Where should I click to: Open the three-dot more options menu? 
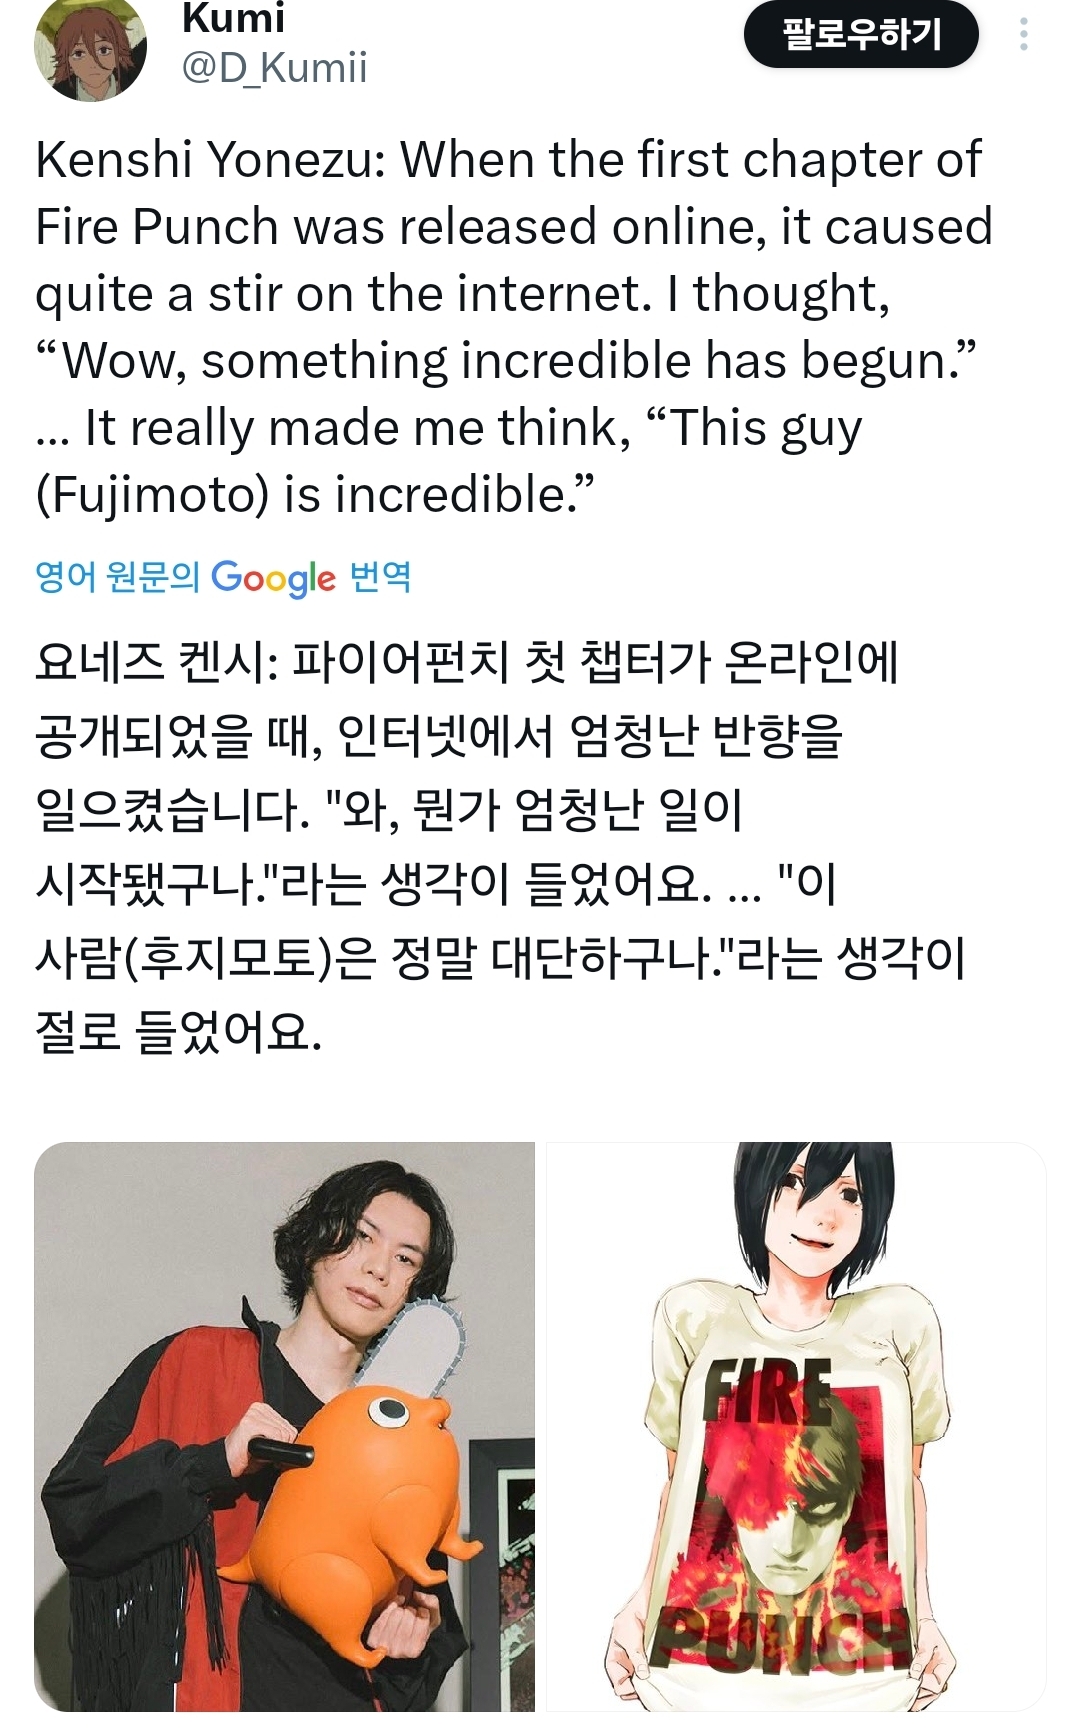click(x=1023, y=35)
